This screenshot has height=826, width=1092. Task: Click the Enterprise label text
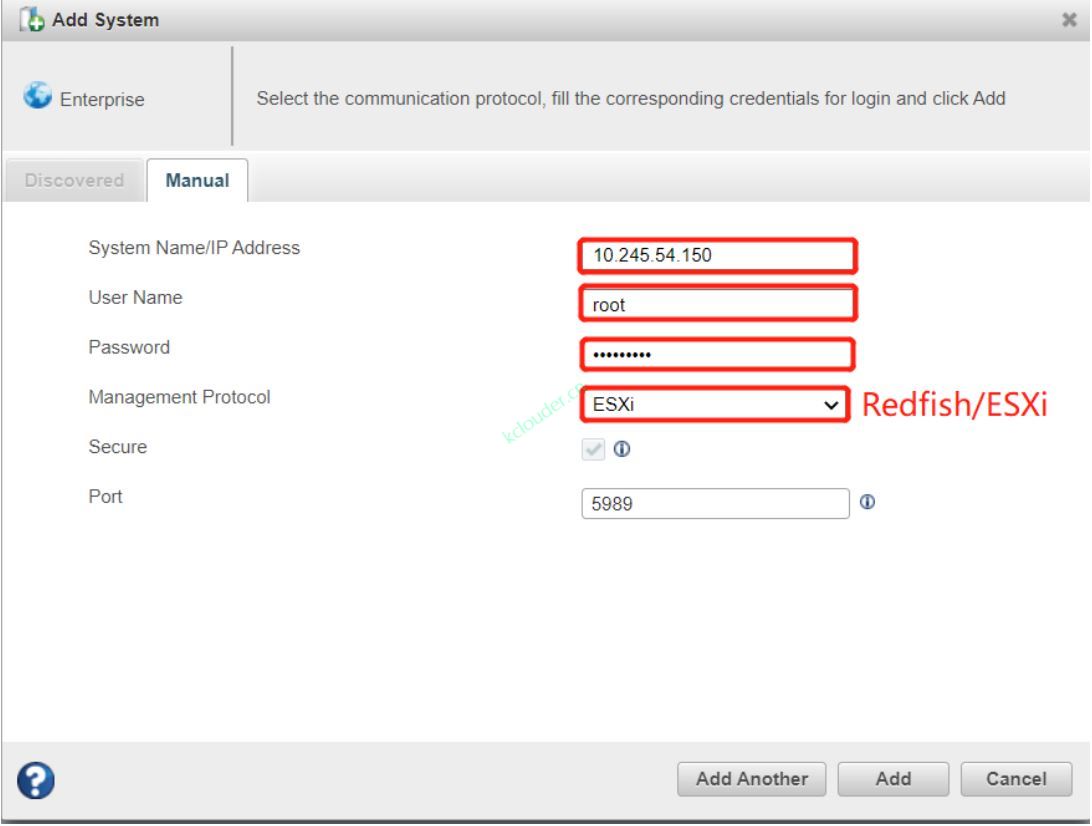[x=102, y=100]
